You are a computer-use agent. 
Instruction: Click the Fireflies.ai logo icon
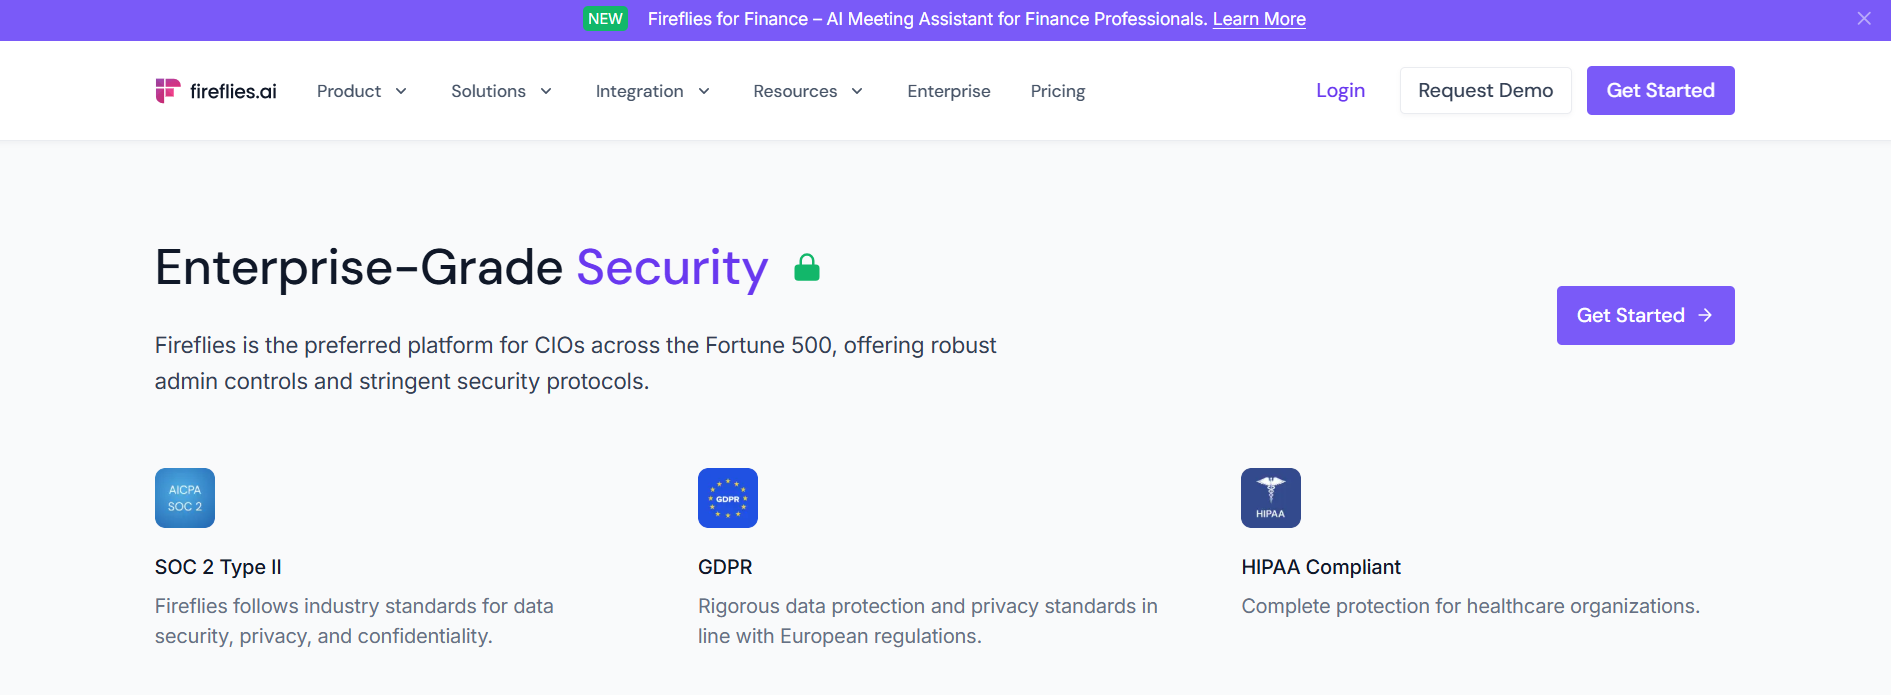(167, 91)
